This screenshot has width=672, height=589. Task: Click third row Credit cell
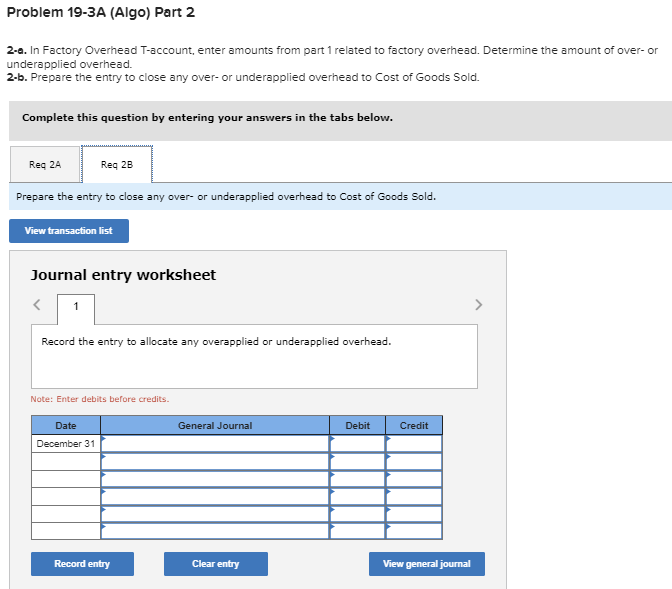[x=414, y=479]
